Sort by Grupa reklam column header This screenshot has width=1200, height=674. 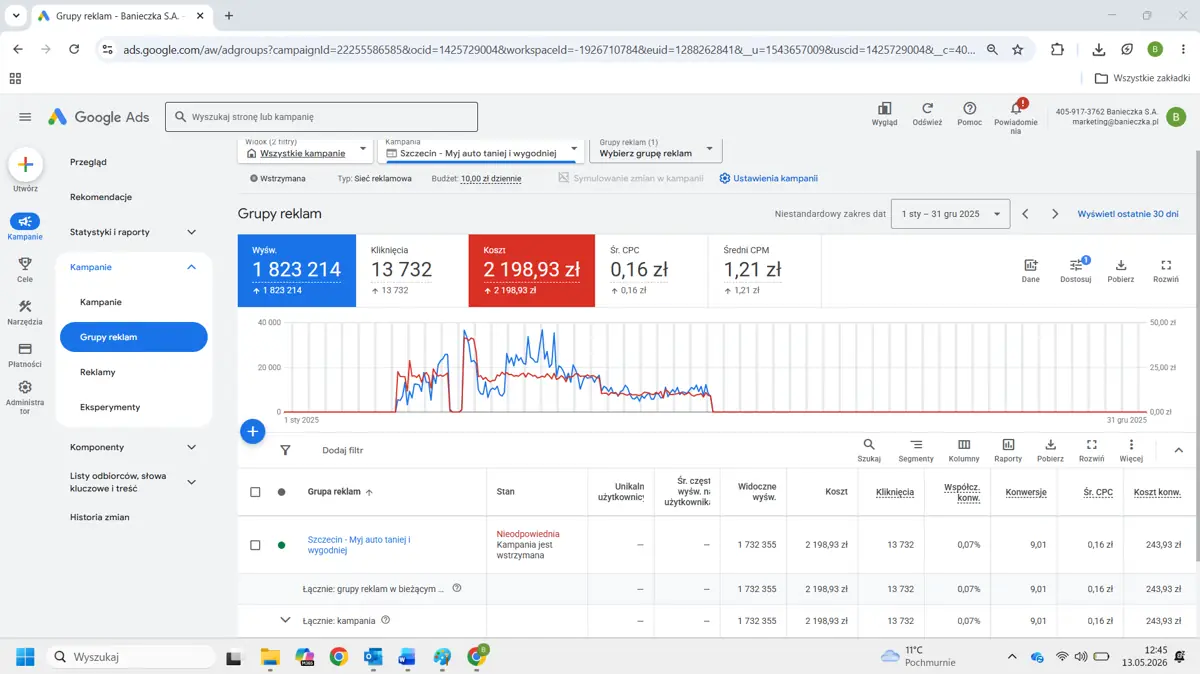pos(340,492)
